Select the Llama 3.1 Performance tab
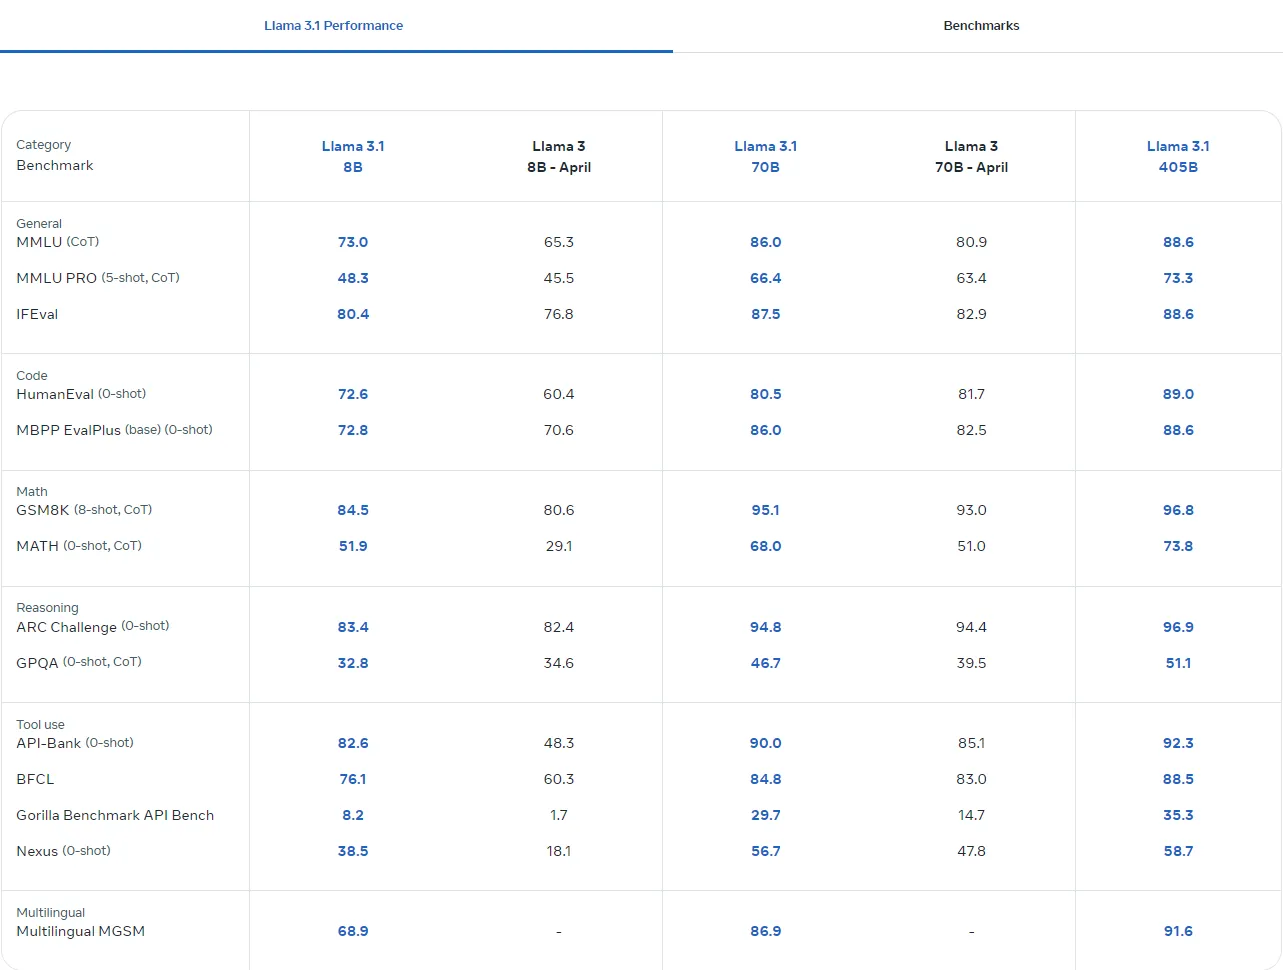 [333, 26]
